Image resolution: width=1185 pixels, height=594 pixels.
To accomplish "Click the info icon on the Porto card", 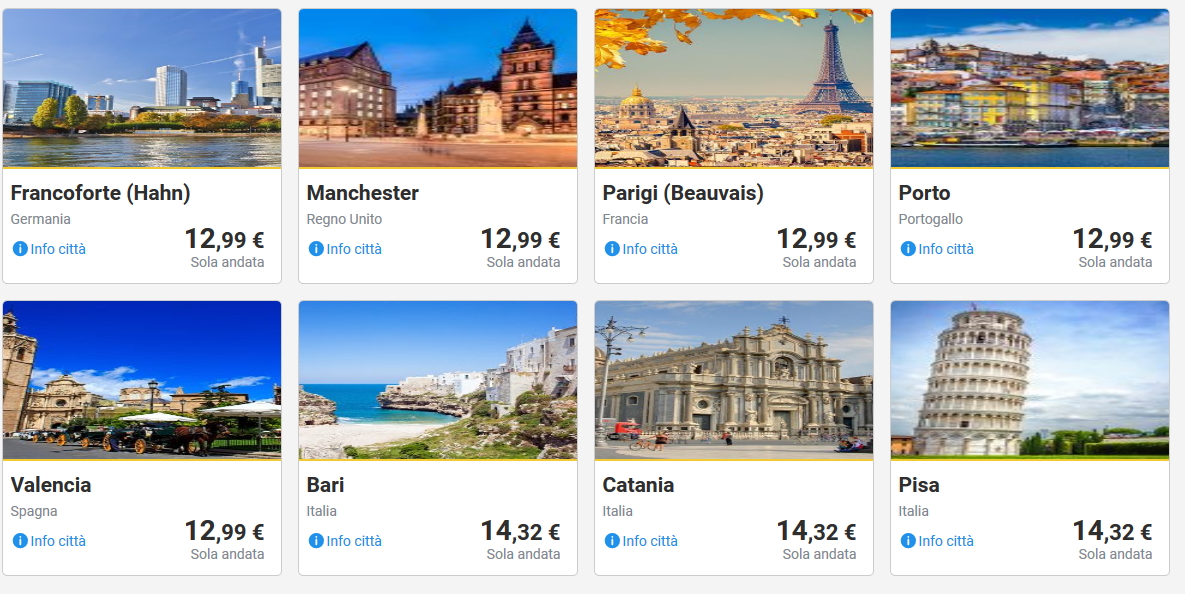I will click(908, 249).
